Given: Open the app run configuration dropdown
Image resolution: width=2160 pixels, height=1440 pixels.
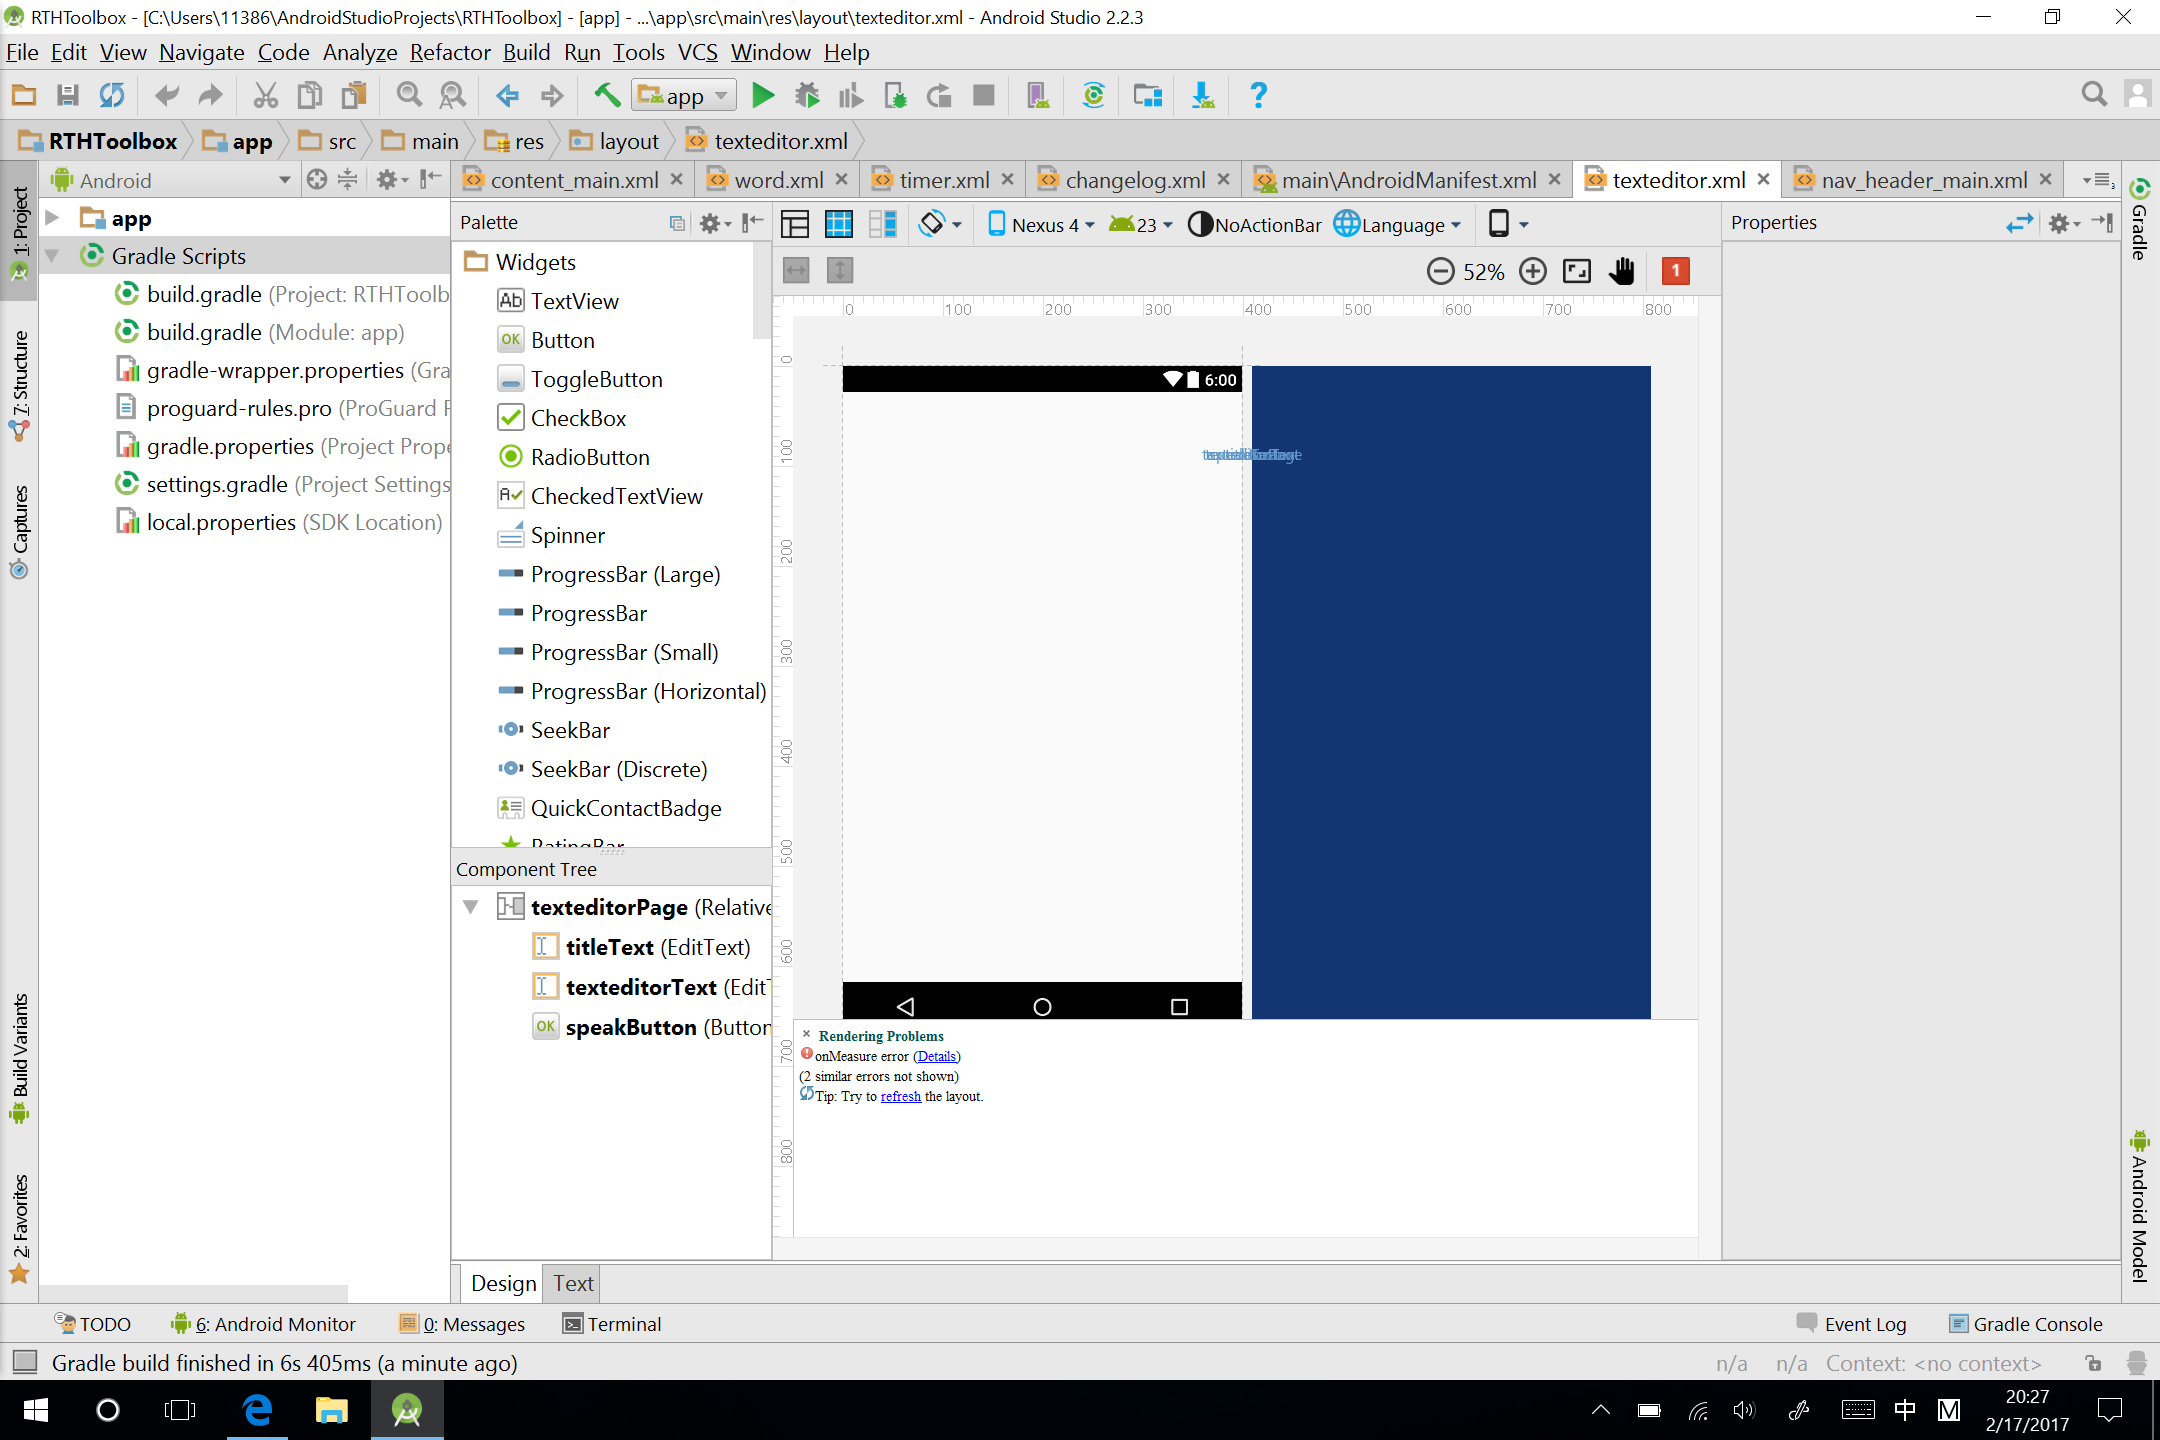Looking at the screenshot, I should (x=684, y=96).
